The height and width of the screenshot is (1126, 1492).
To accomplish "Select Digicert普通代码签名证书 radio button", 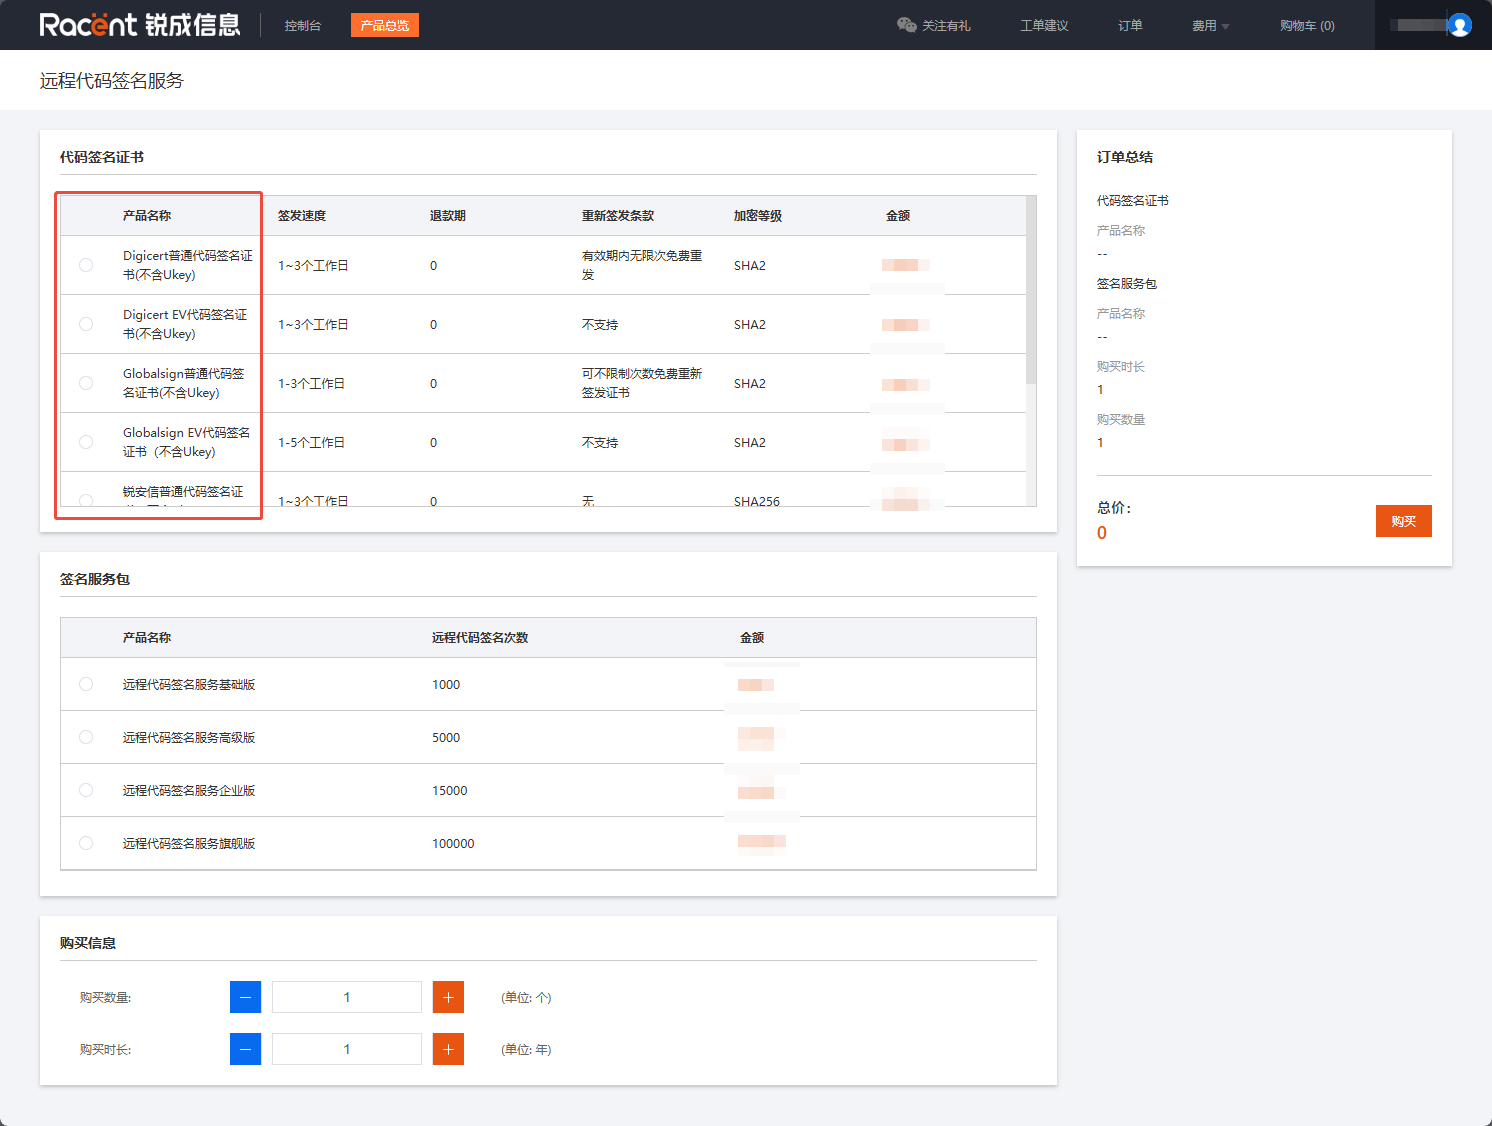I will (86, 265).
